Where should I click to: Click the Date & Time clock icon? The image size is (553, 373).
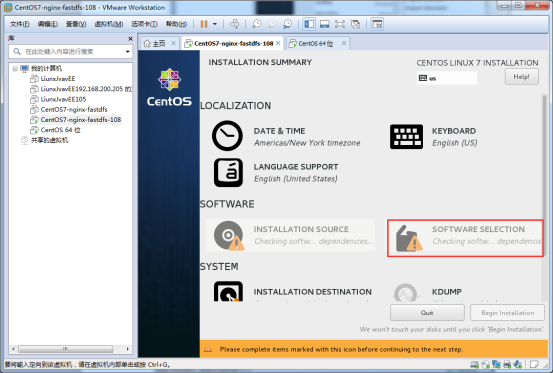point(227,136)
